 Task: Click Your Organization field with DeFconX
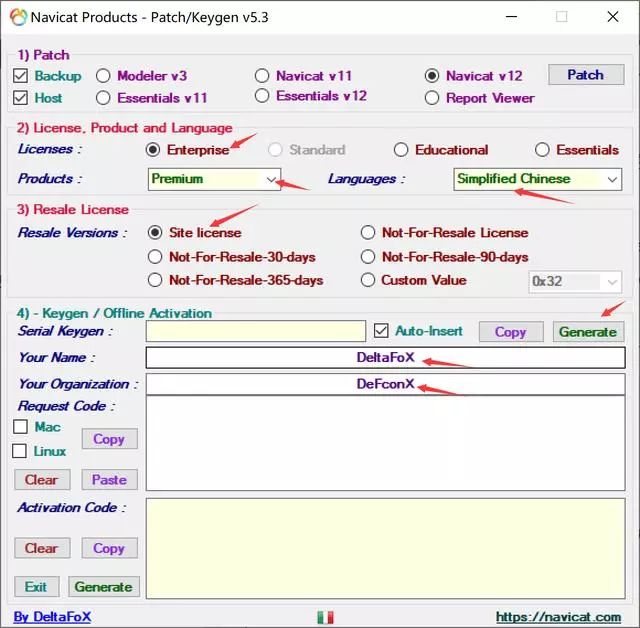tap(385, 384)
